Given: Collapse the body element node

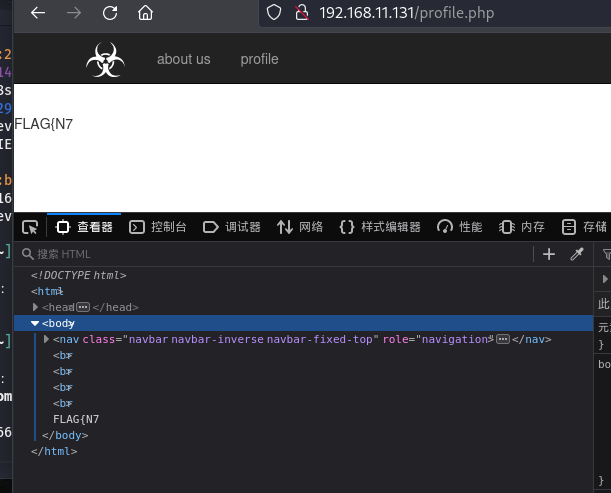Looking at the screenshot, I should point(35,323).
